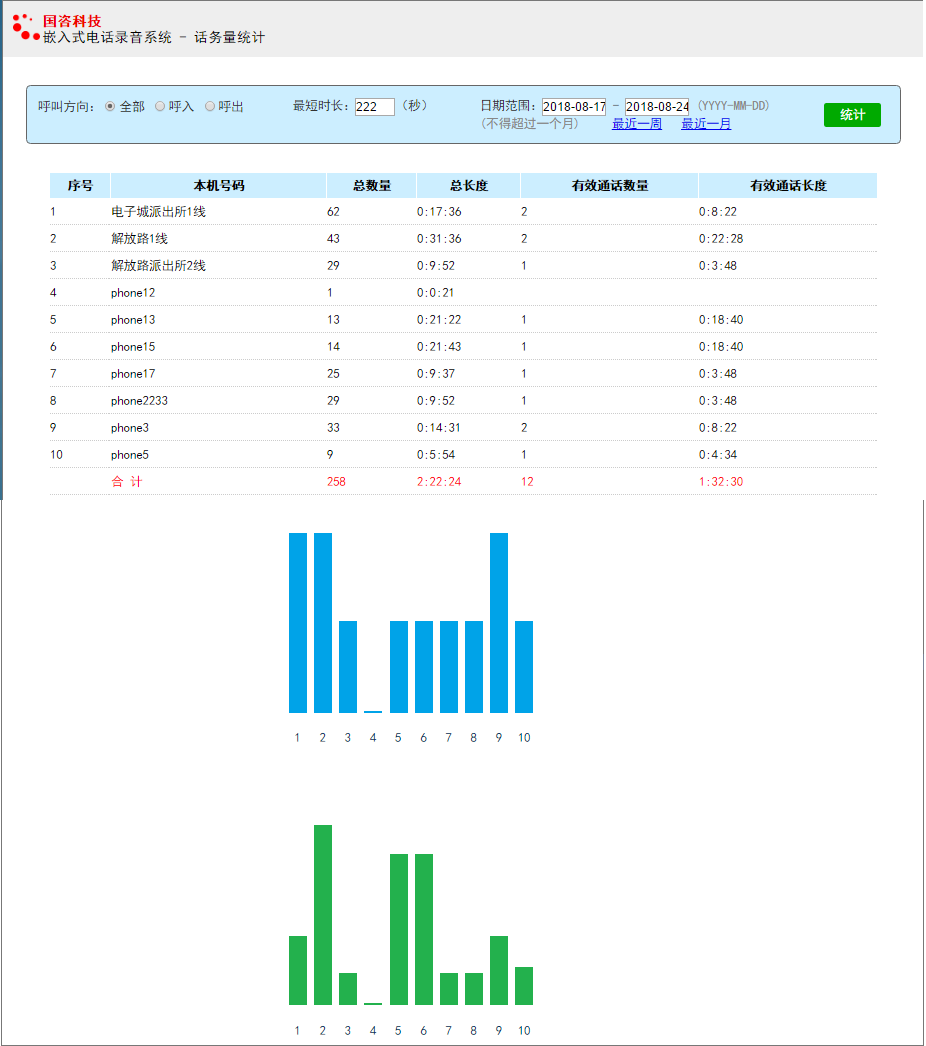Click total length 0:0:21 of phone12

click(436, 293)
